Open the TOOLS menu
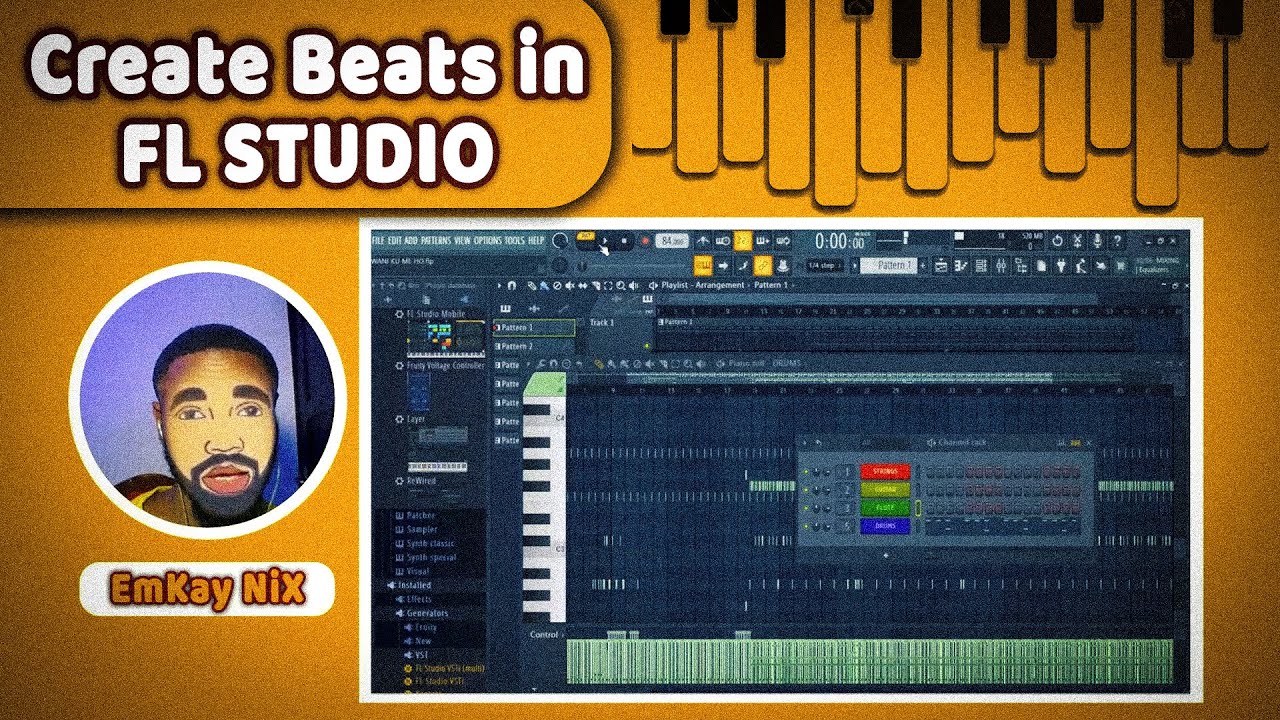The image size is (1280, 720). (x=514, y=241)
